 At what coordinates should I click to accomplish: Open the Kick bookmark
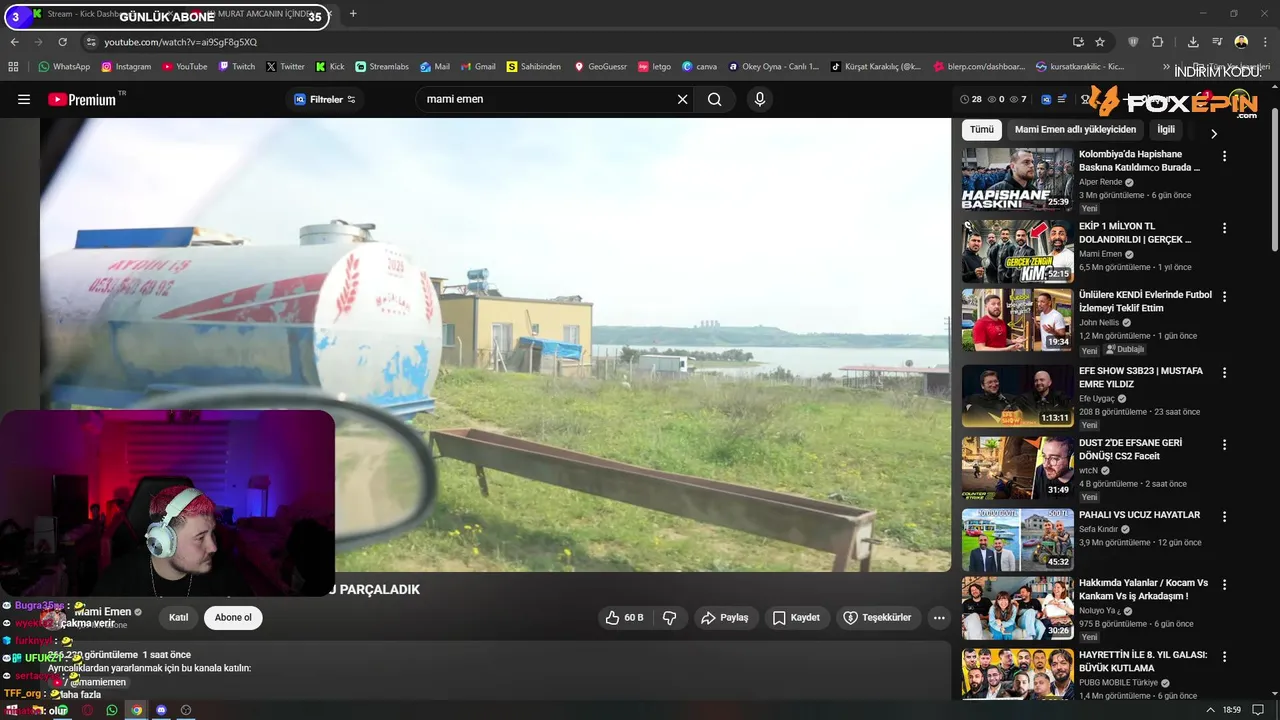tap(330, 67)
